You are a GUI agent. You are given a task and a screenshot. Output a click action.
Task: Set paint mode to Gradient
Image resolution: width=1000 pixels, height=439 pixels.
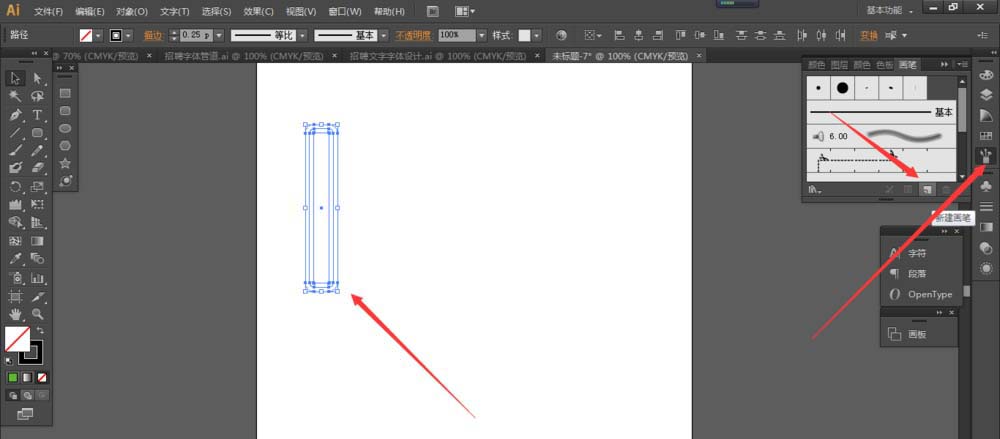[x=27, y=378]
